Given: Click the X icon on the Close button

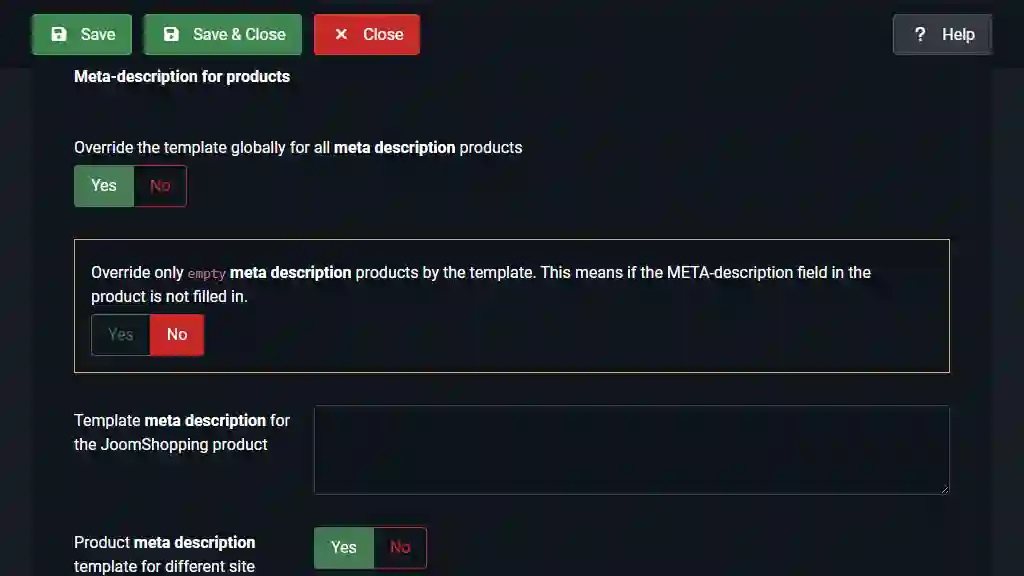Looking at the screenshot, I should click(341, 34).
